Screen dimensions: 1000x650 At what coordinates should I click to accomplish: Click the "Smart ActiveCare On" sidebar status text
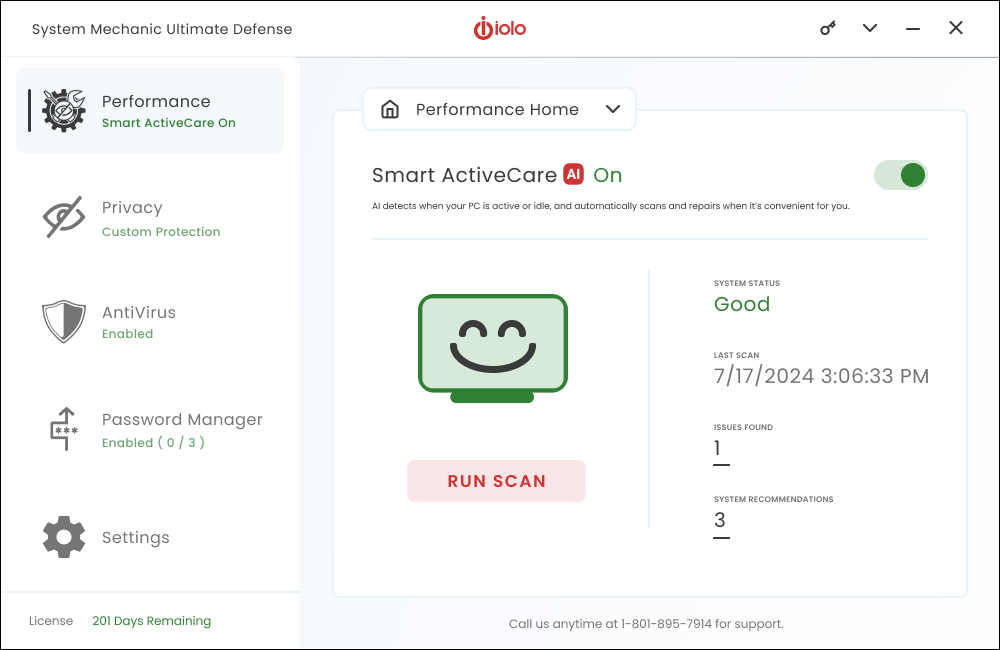(169, 123)
